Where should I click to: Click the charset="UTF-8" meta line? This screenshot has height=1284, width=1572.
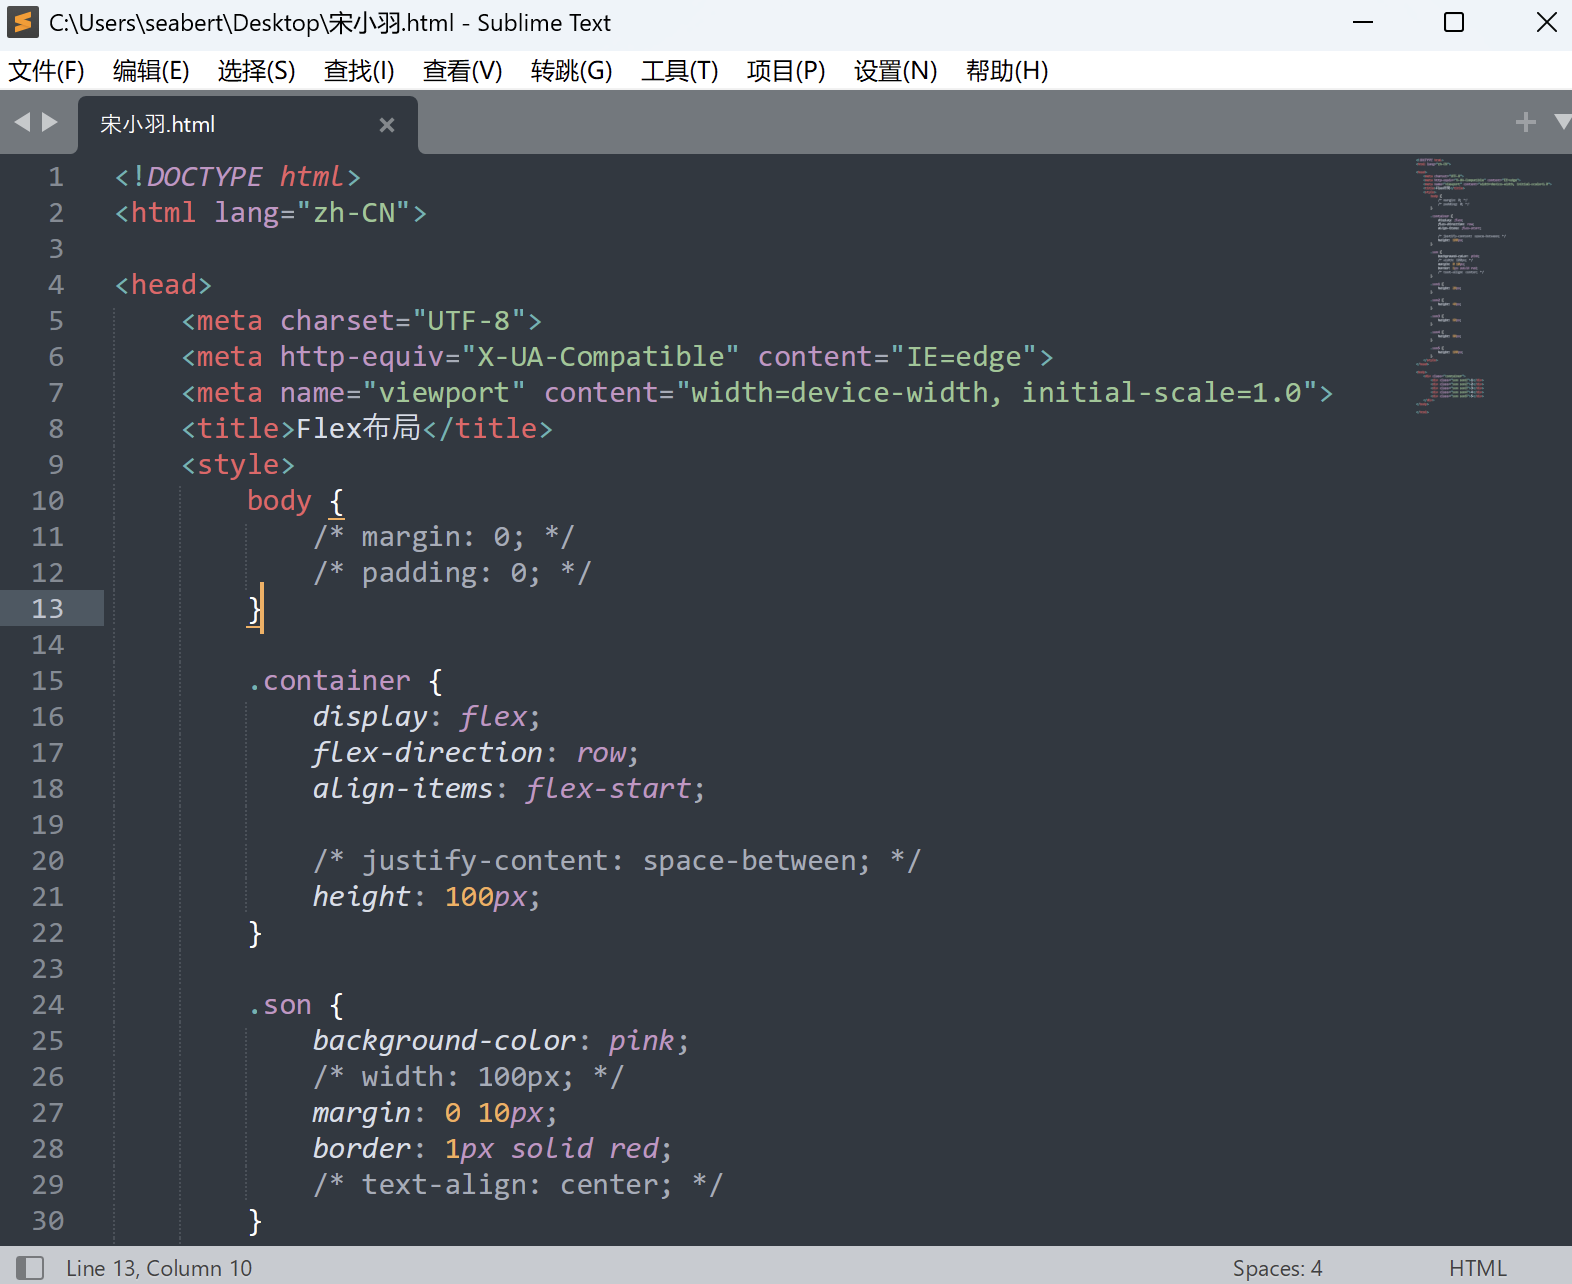pyautogui.click(x=362, y=321)
